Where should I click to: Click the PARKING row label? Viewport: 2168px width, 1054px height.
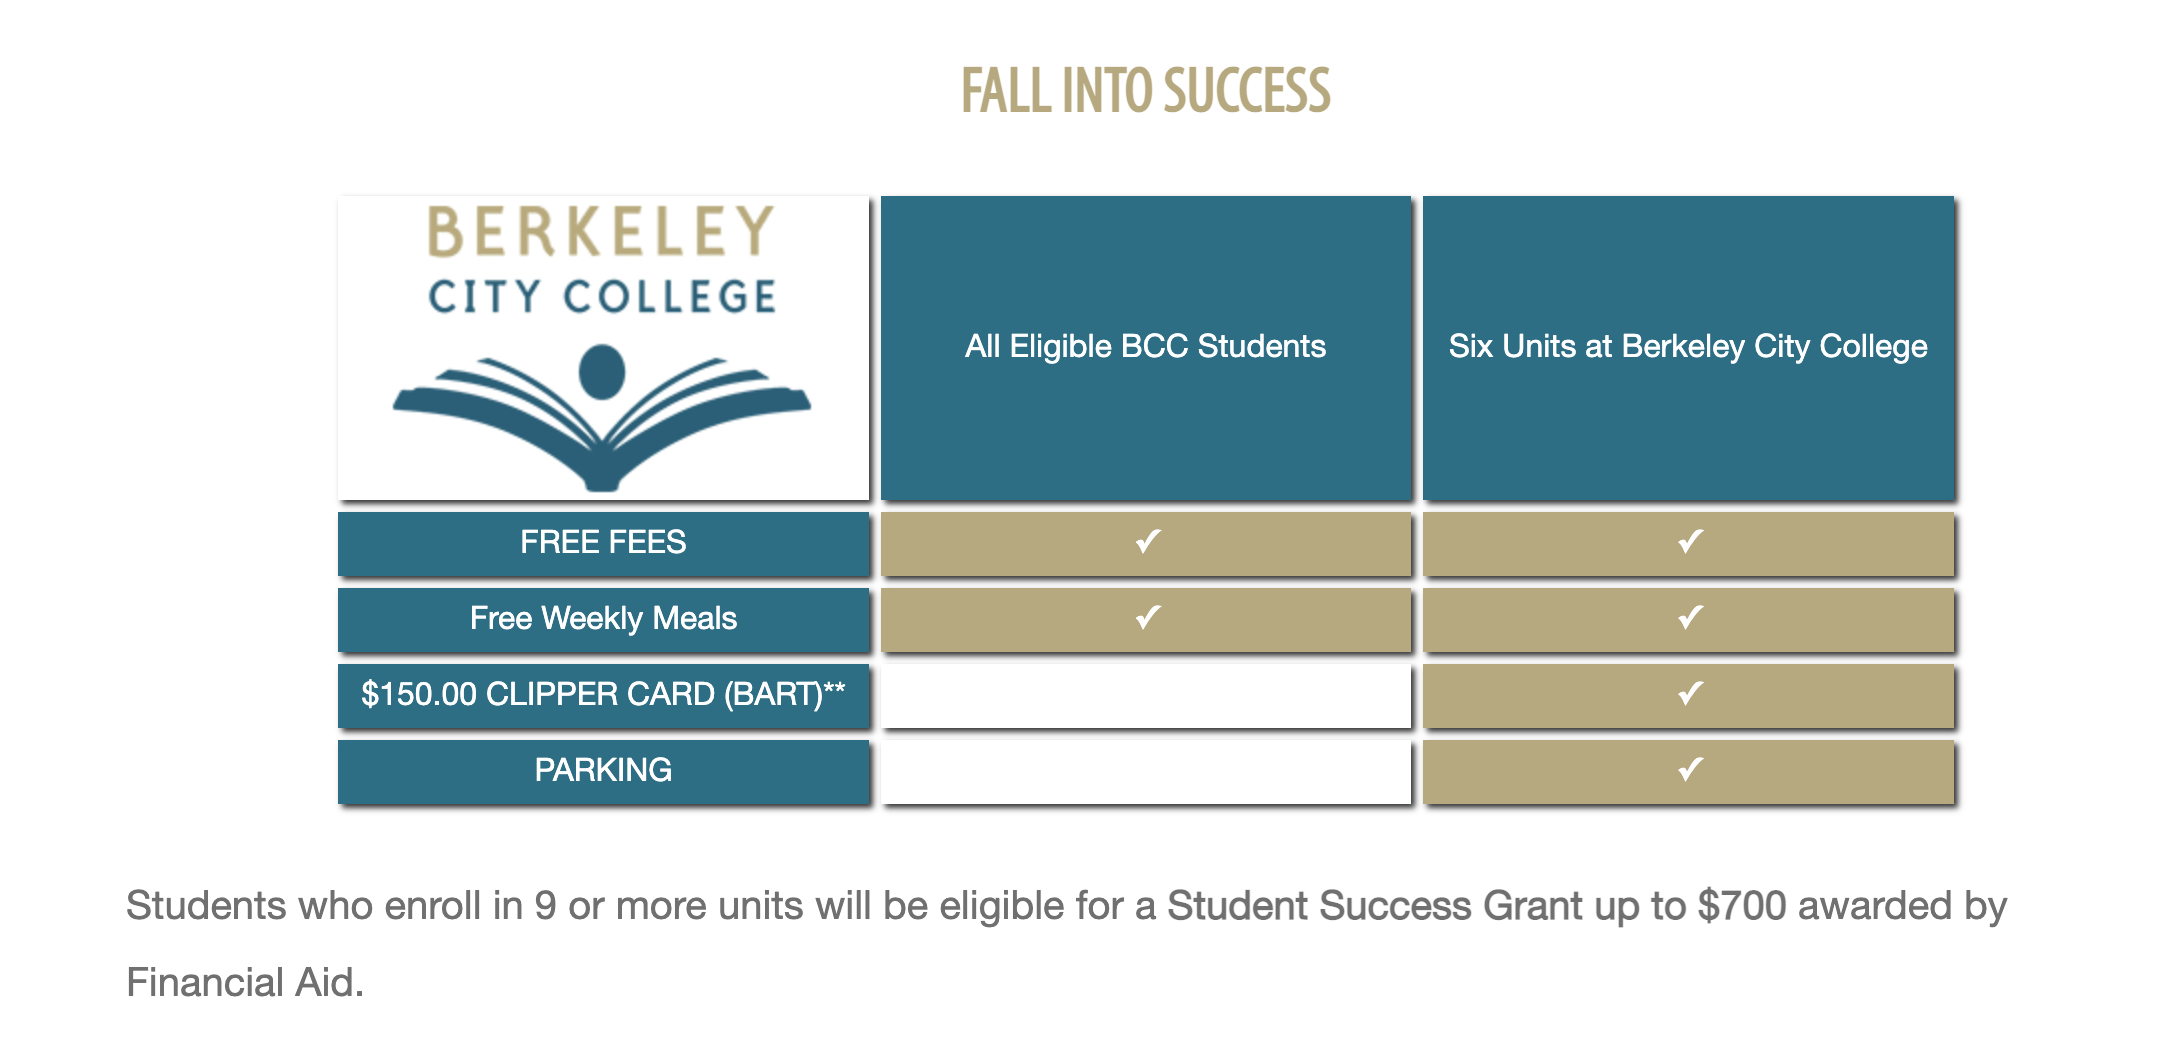coord(603,771)
